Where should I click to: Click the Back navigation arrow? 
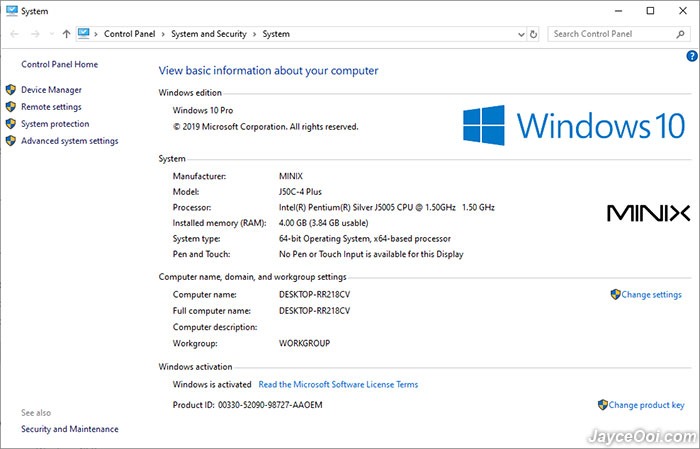pyautogui.click(x=14, y=34)
